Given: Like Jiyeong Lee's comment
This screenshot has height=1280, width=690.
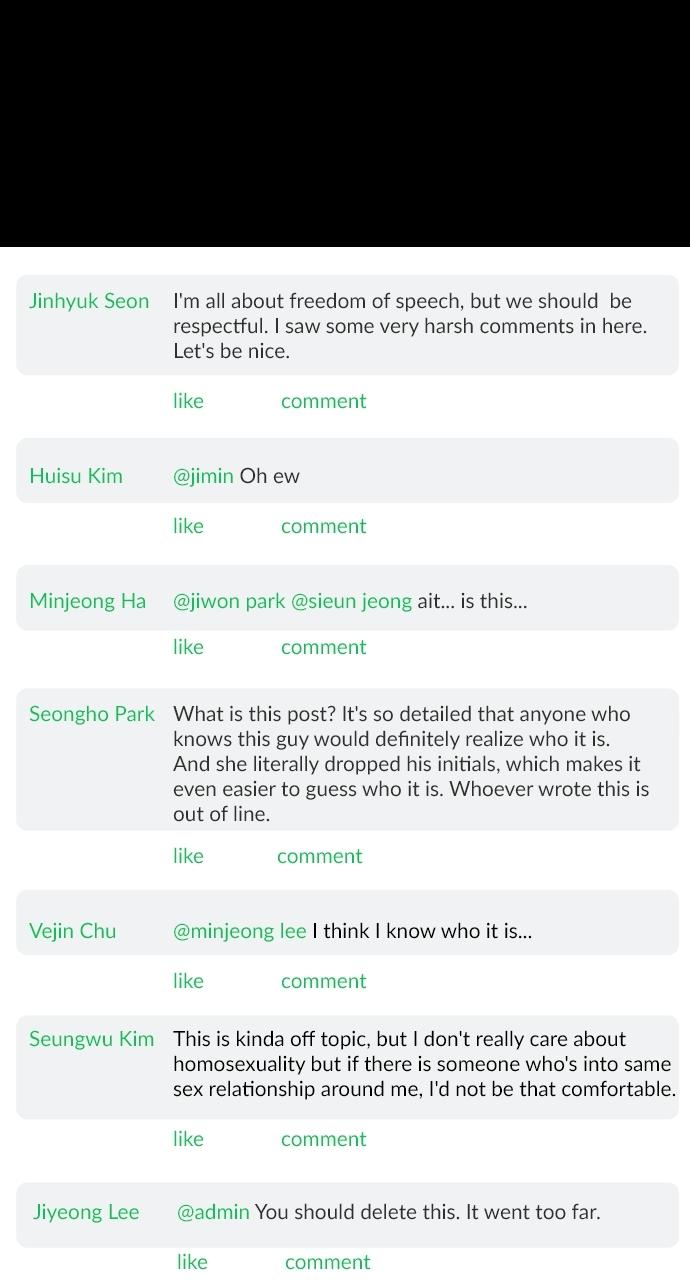Looking at the screenshot, I should pyautogui.click(x=192, y=1262).
